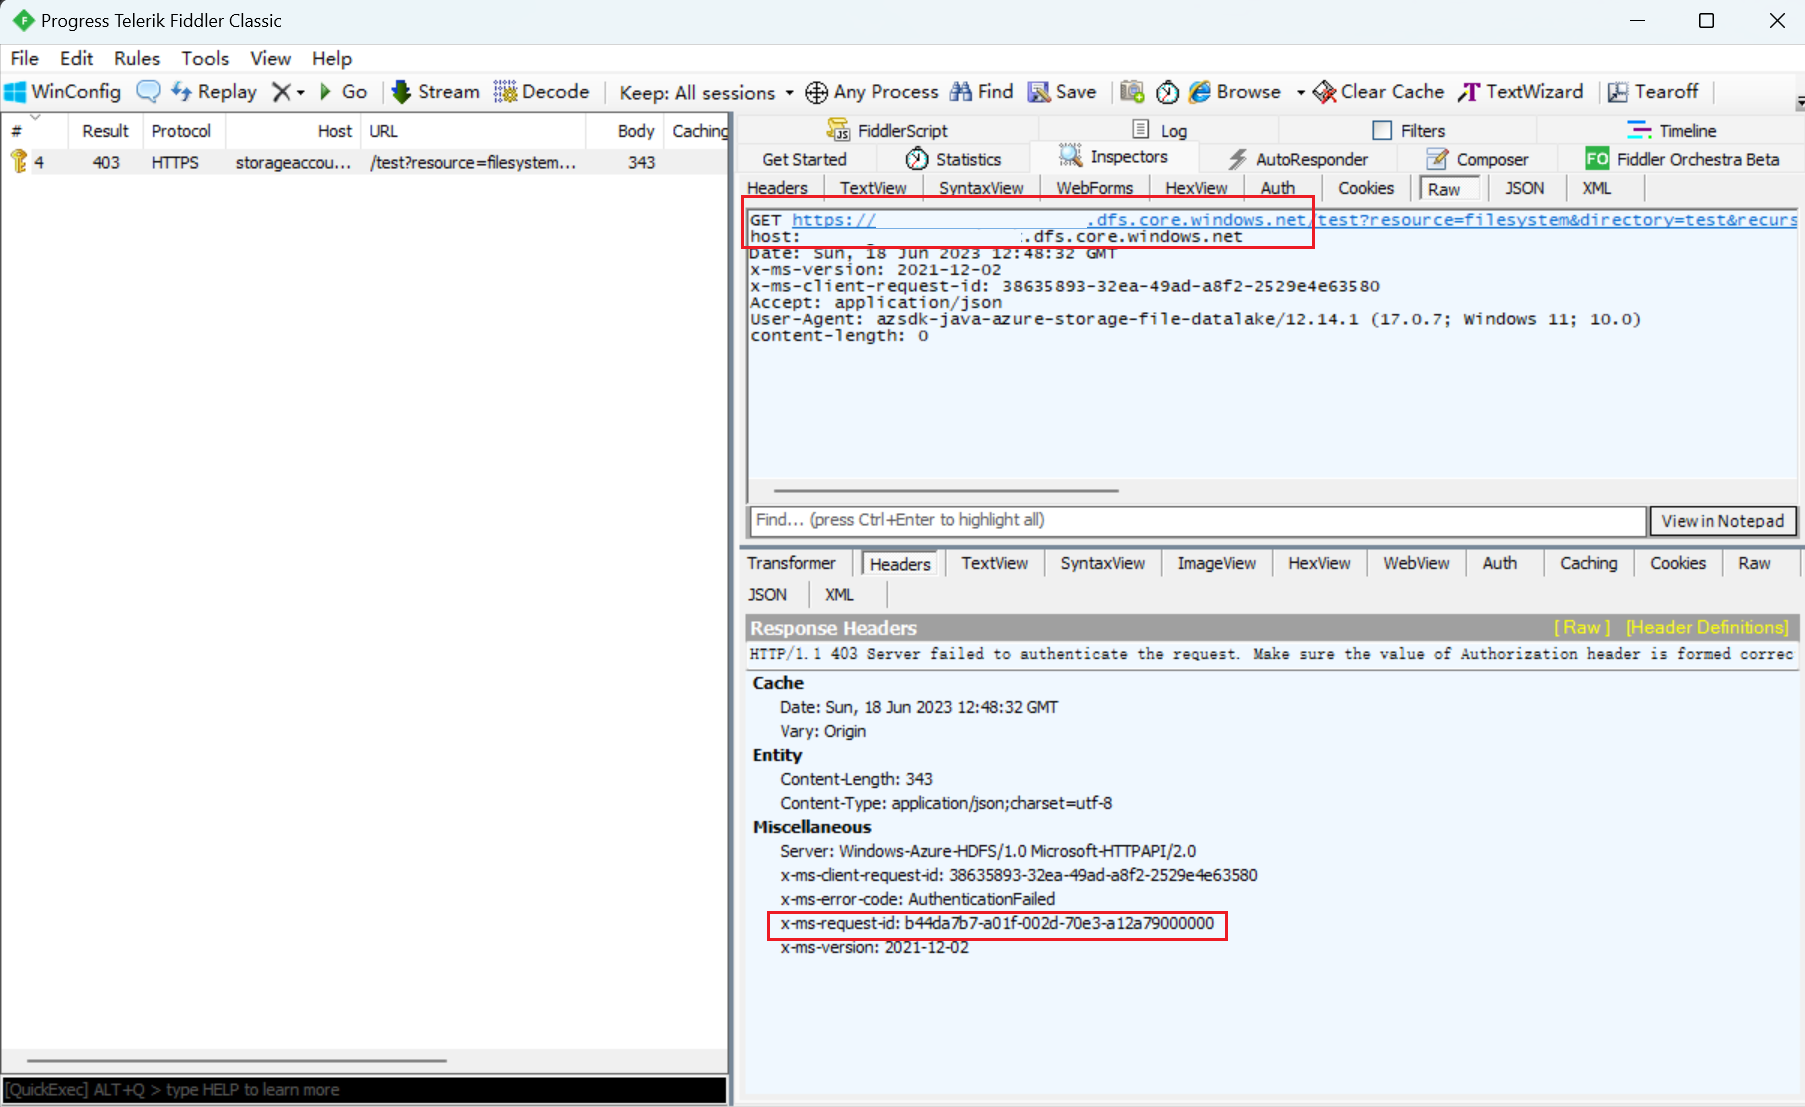Click the comment speech bubble icon
The image size is (1805, 1107).
(x=148, y=92)
